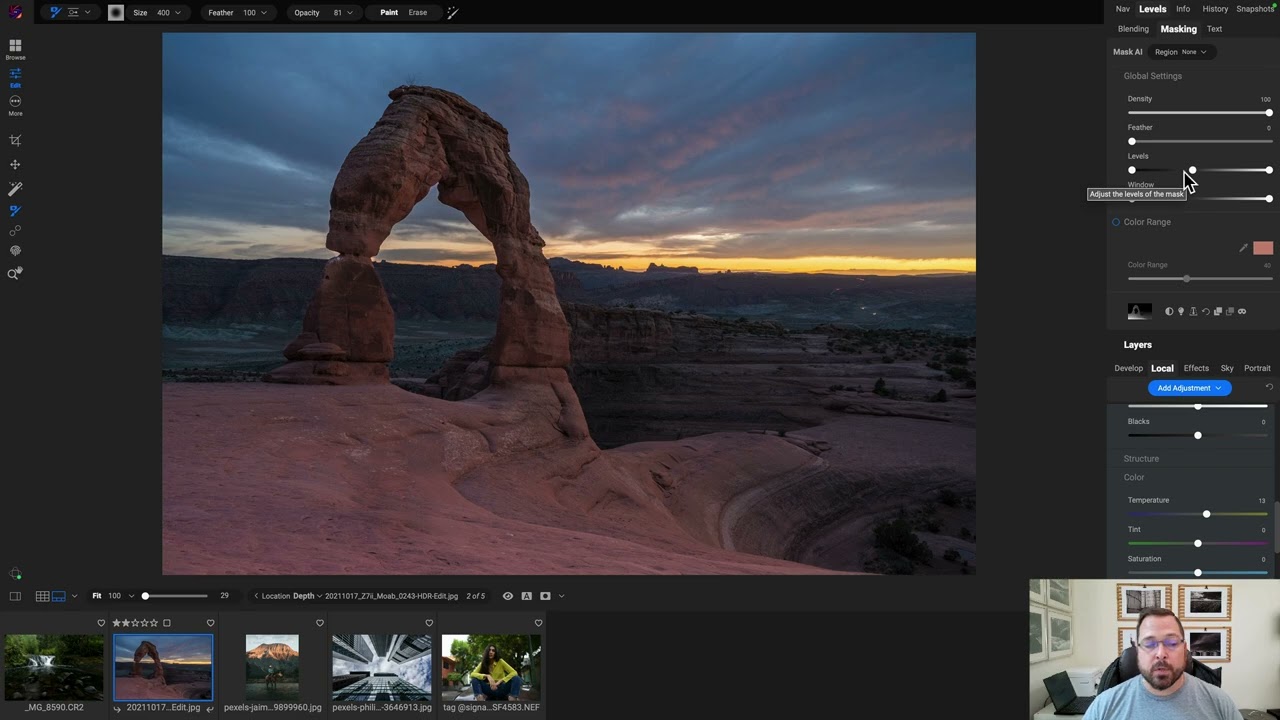The image size is (1280, 720).
Task: Select the Local adjustment brush tool
Action: pyautogui.click(x=15, y=188)
